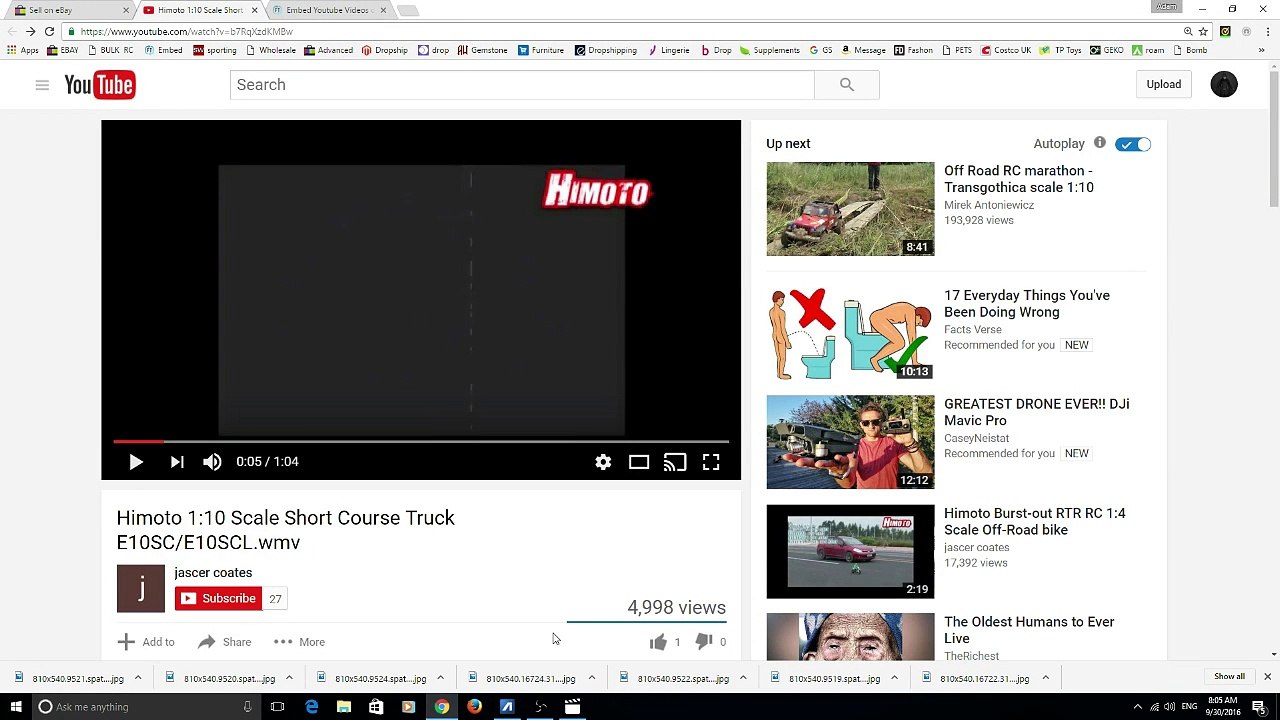Focus Cortana Ask me anything box
1280x720 pixels.
tap(145, 707)
